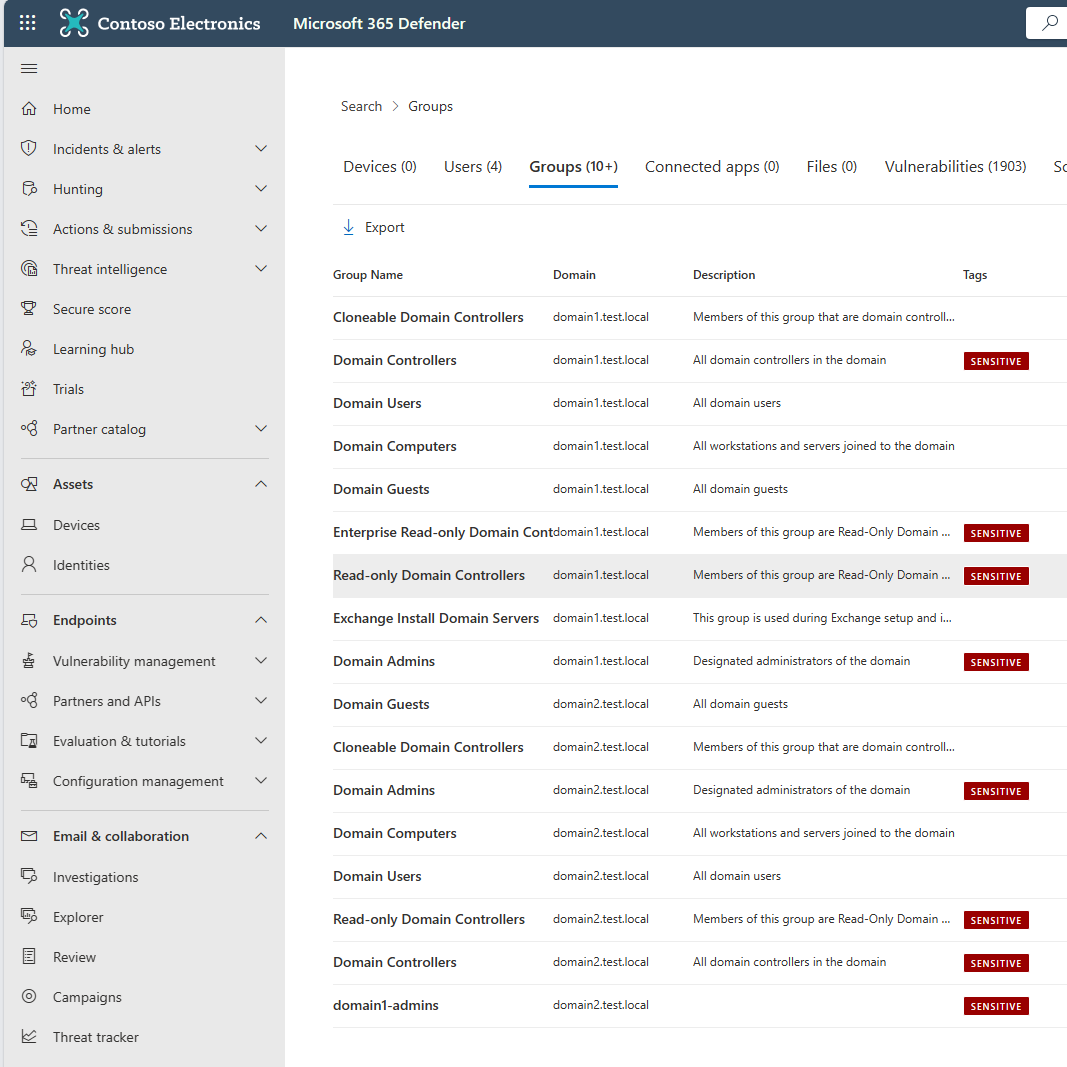Click the Learning hub icon
The width and height of the screenshot is (1067, 1067).
tap(29, 348)
